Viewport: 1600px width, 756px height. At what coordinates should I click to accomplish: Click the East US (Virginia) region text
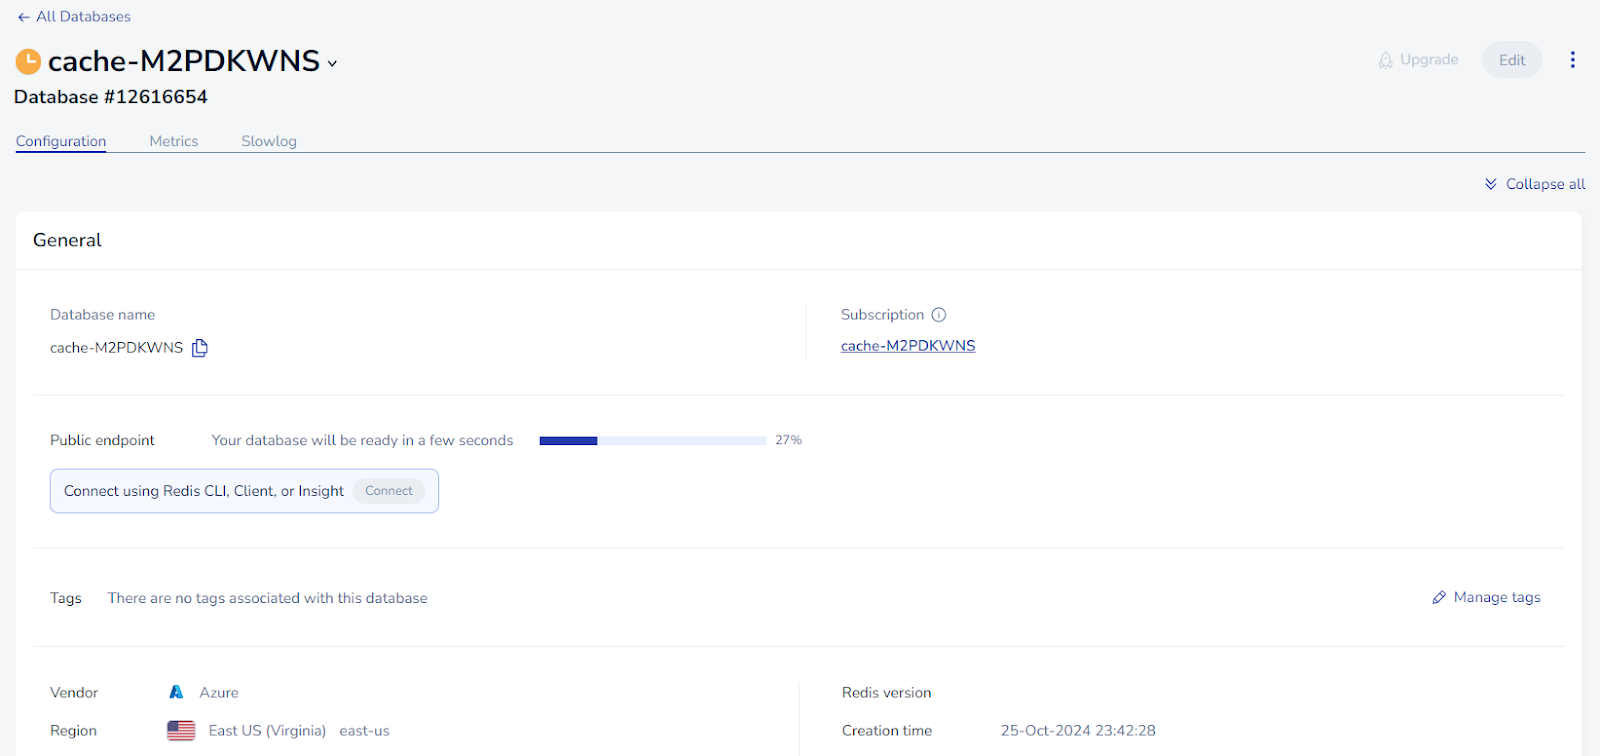coord(267,731)
